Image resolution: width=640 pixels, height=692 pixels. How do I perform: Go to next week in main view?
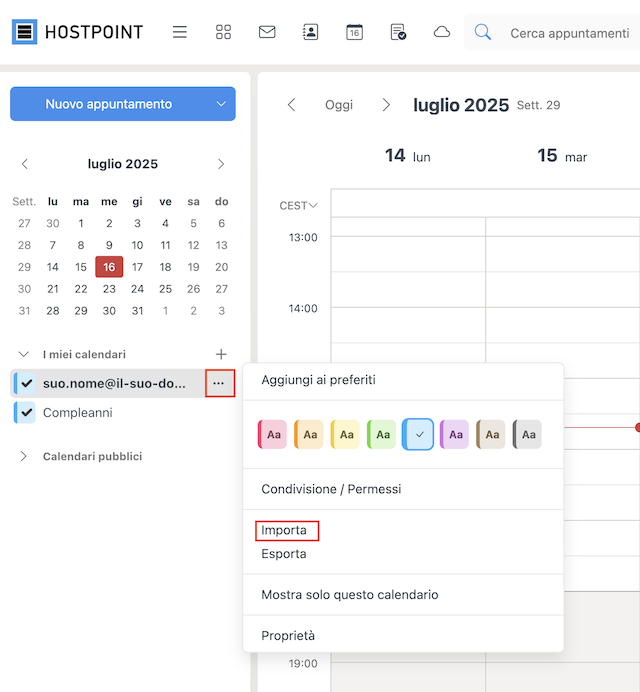386,105
